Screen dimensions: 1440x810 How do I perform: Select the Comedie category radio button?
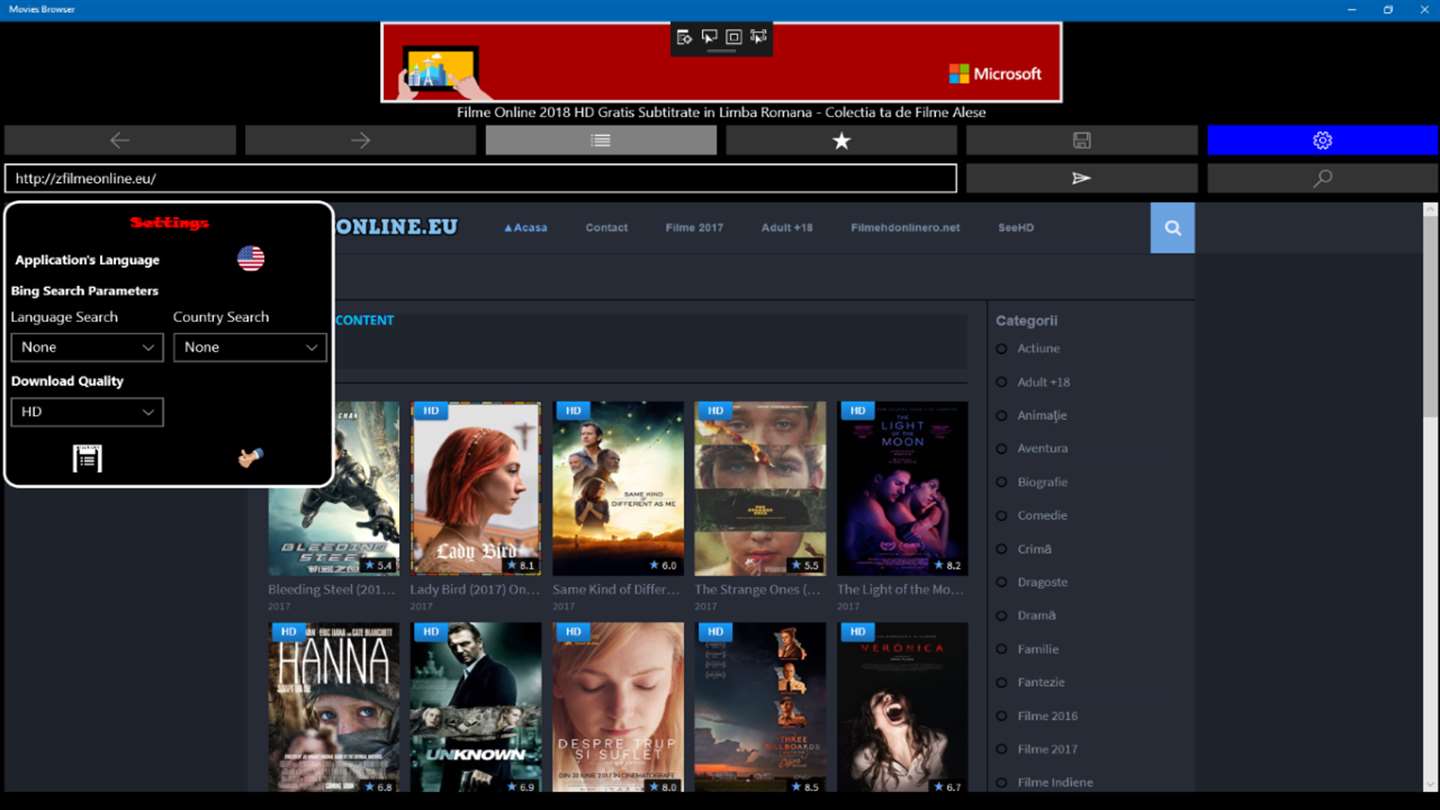pyautogui.click(x=1001, y=515)
